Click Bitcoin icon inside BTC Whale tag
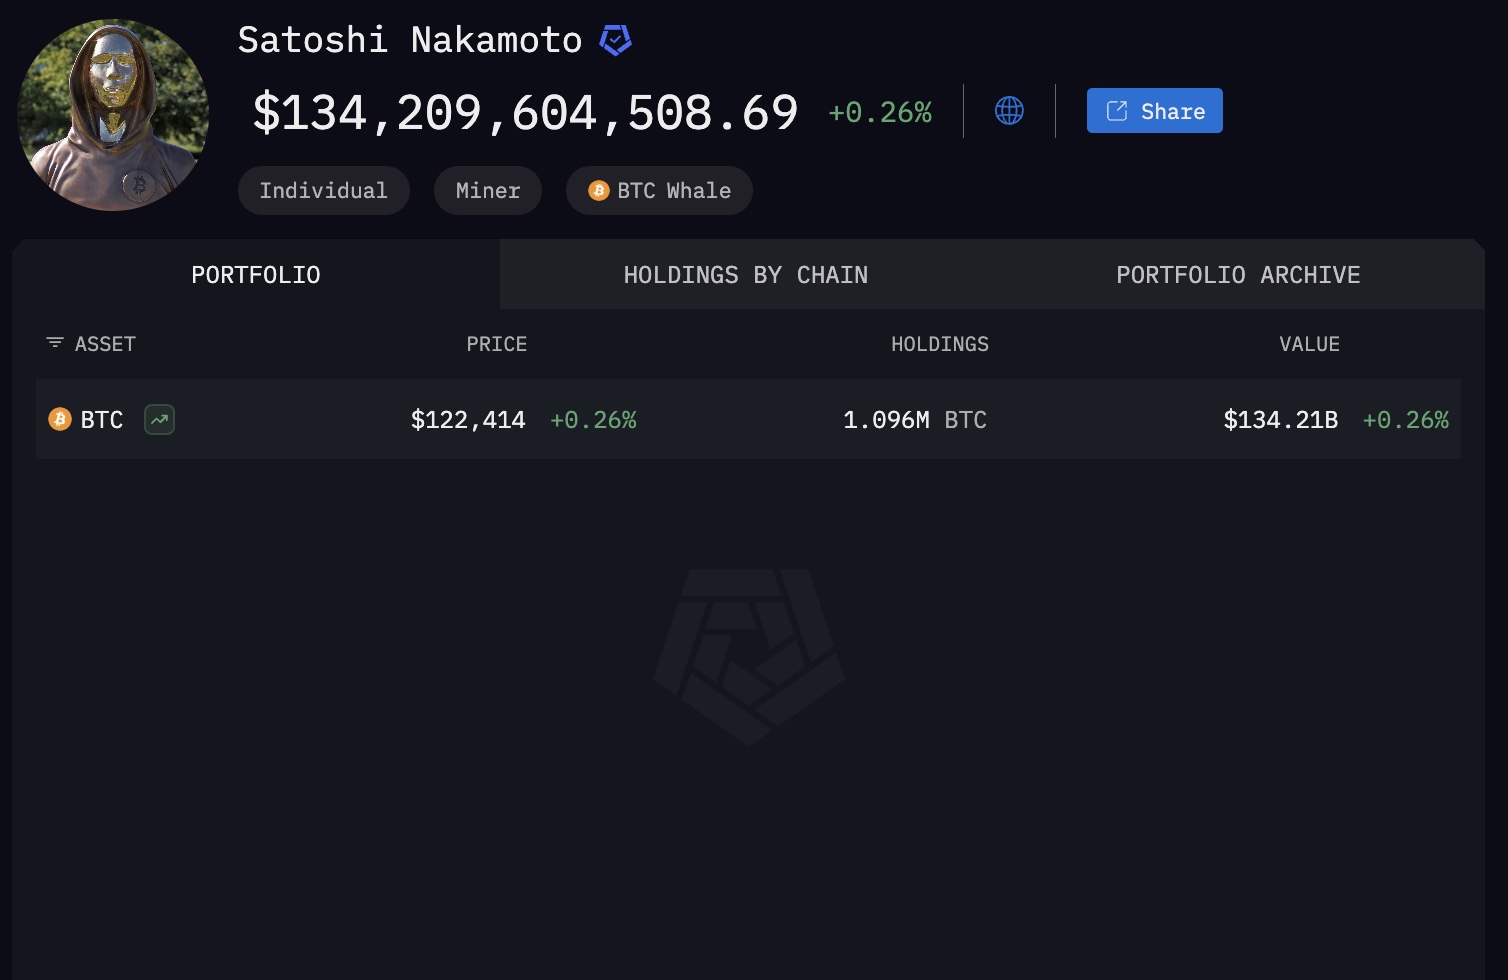 [x=598, y=191]
